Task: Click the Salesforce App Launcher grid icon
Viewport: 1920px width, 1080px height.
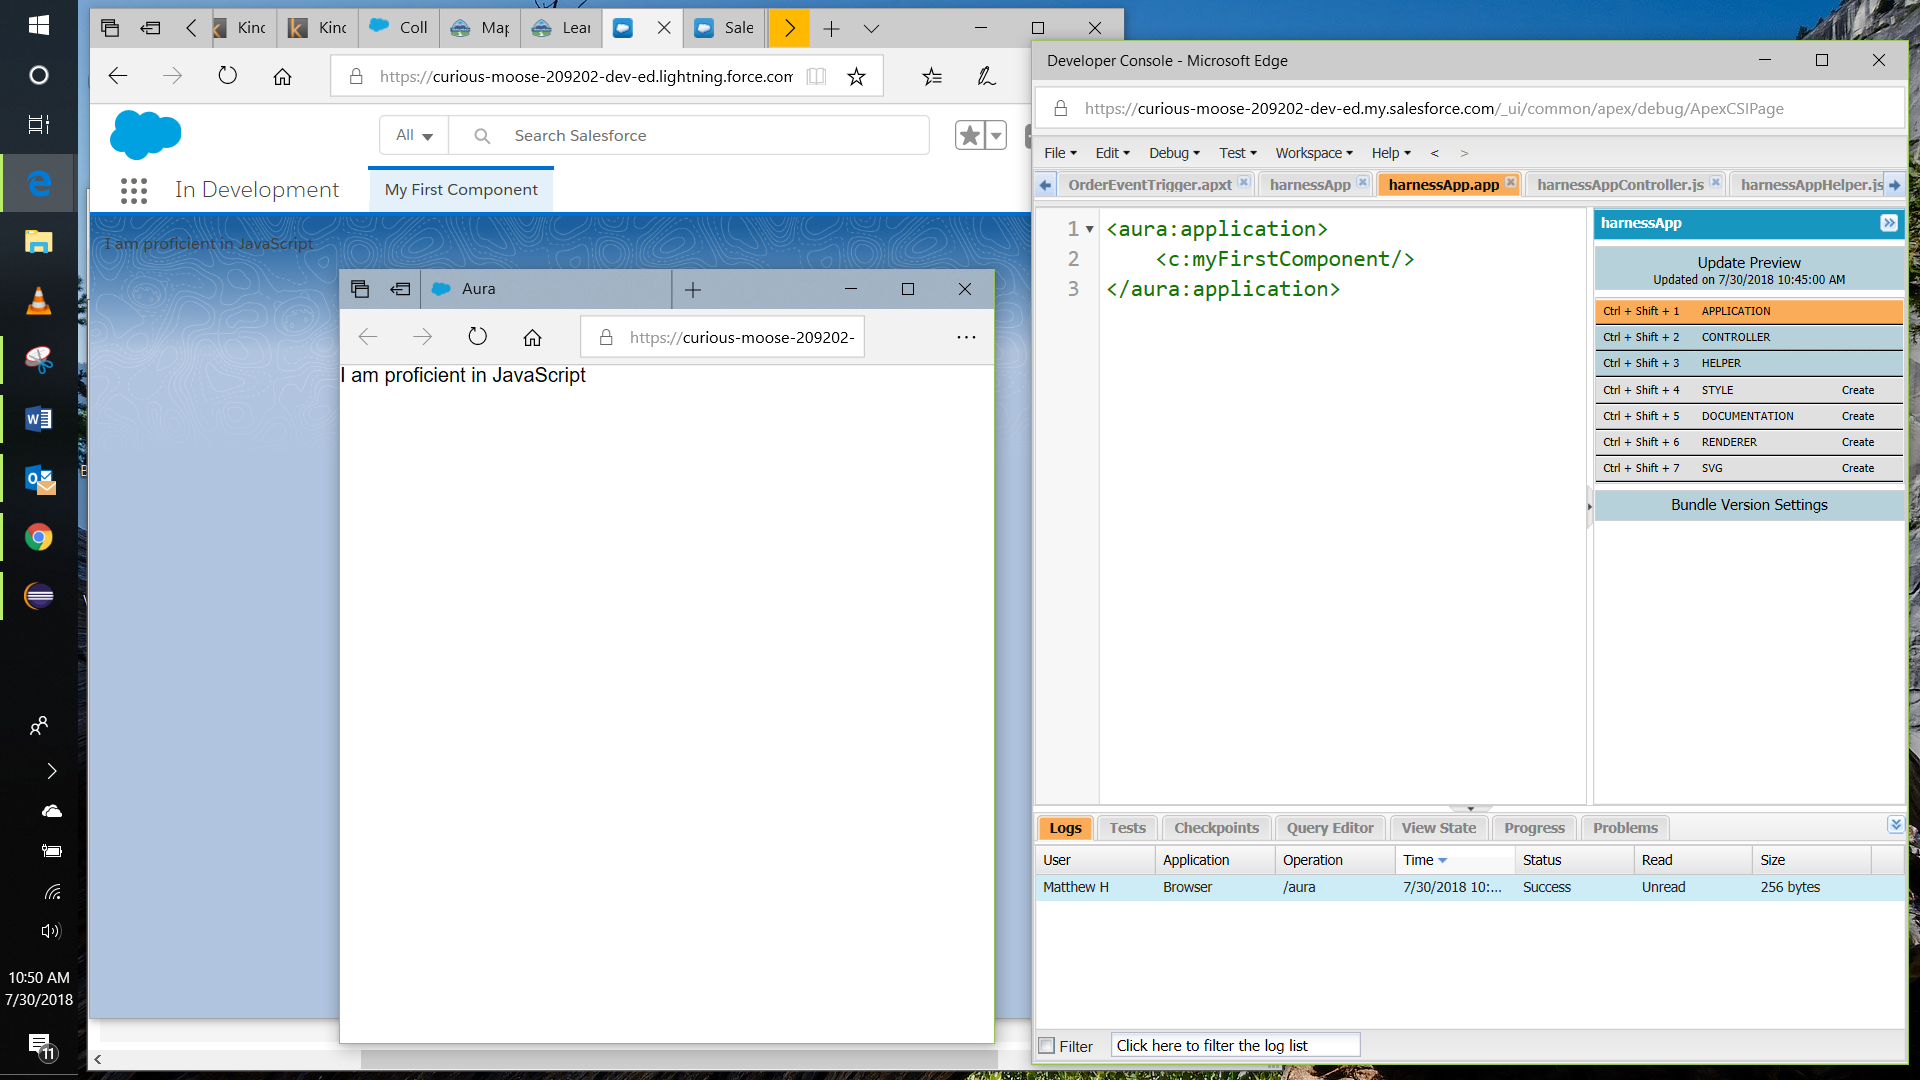Action: [x=134, y=190]
